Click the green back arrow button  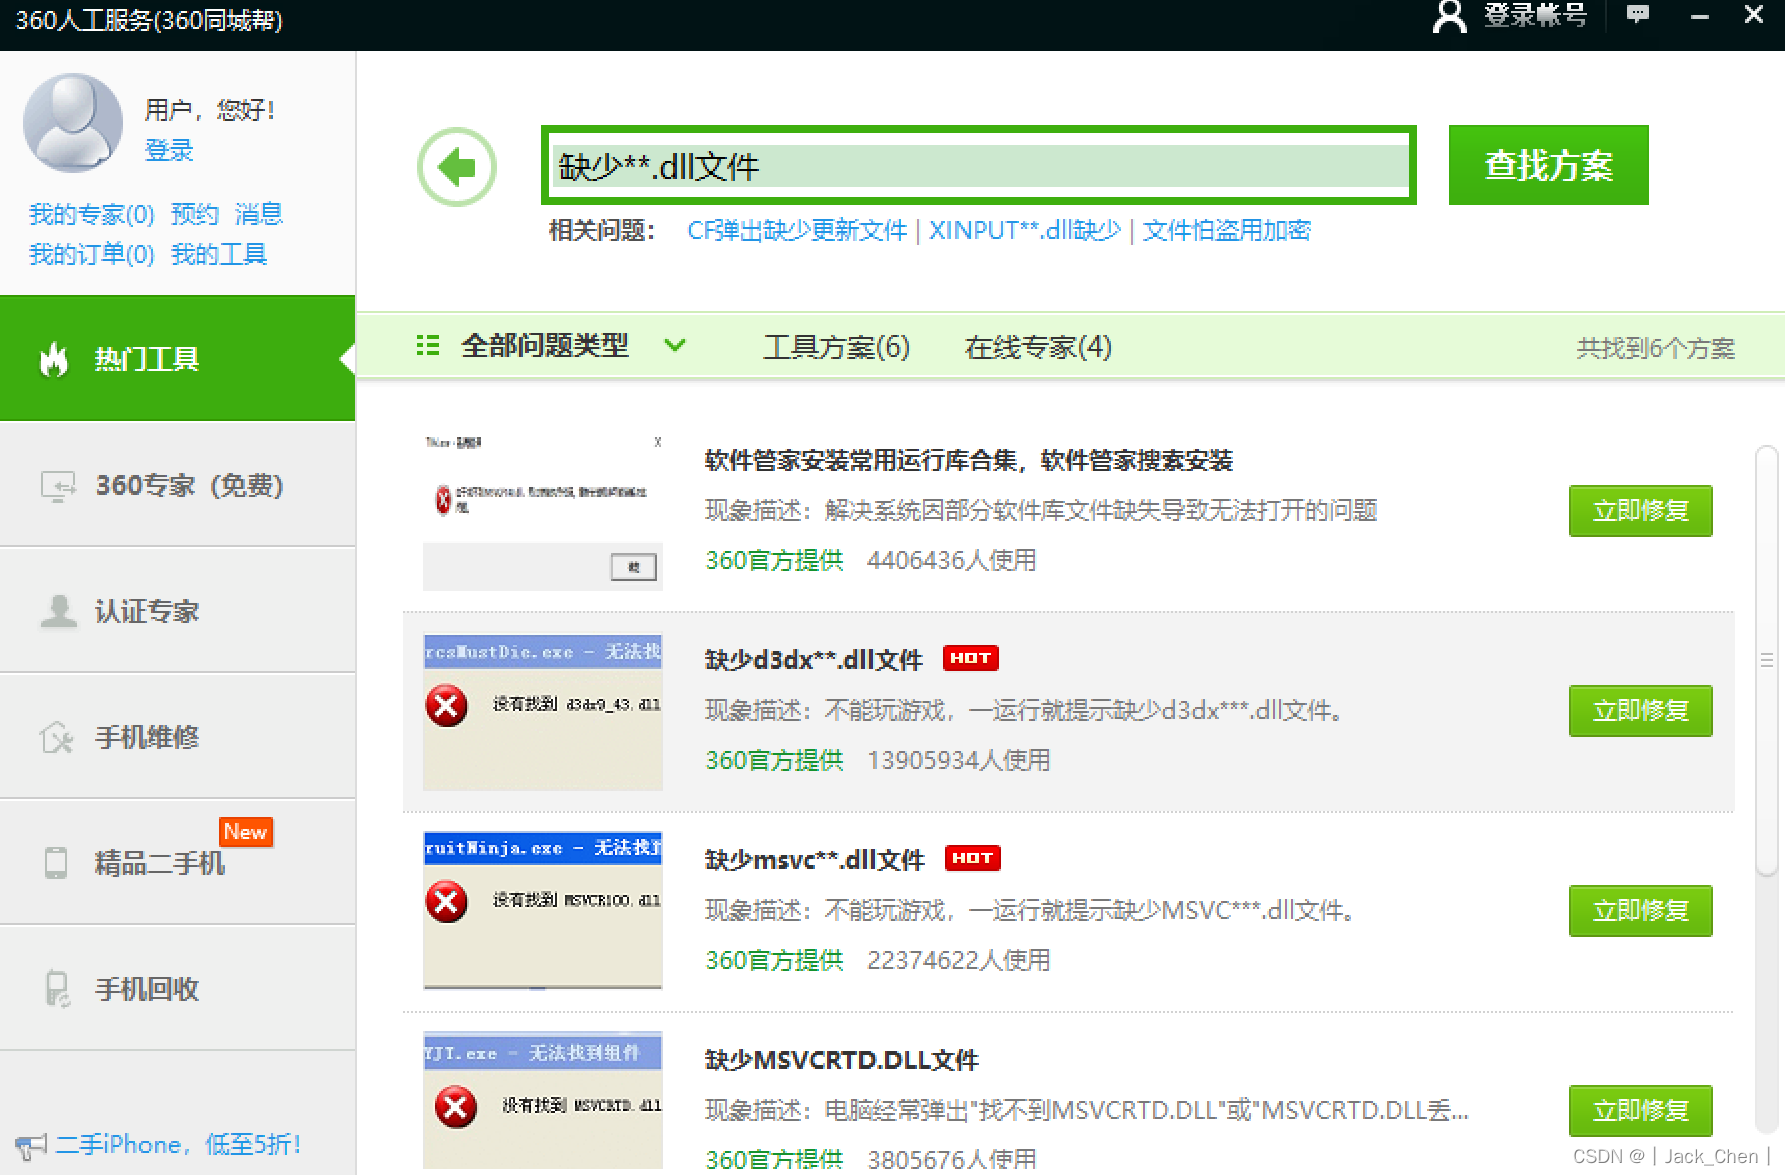pyautogui.click(x=457, y=167)
